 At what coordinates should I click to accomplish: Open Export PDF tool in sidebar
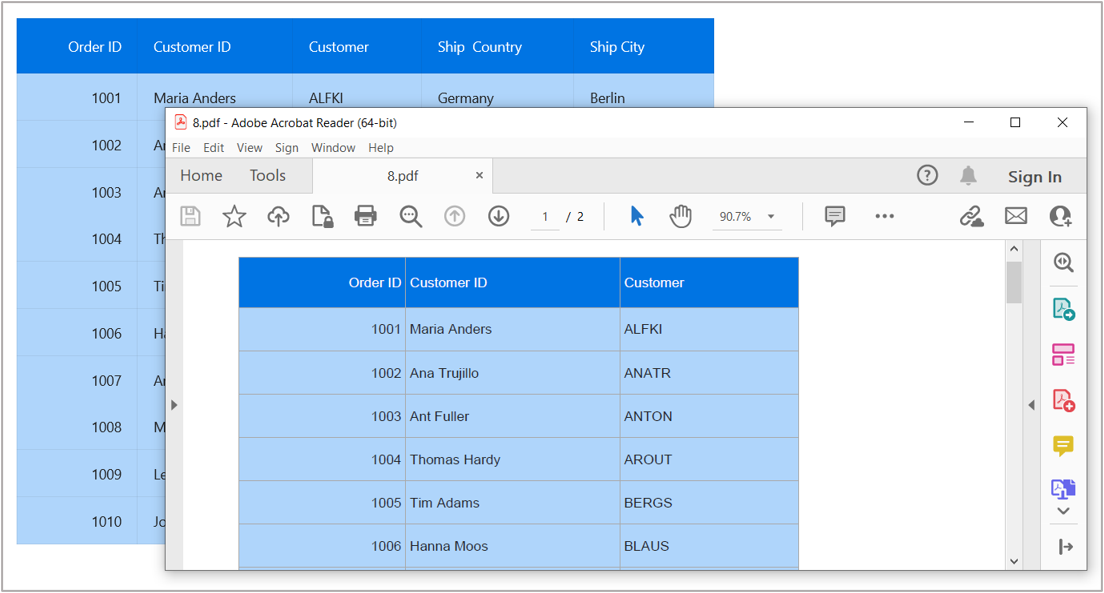pos(1063,309)
